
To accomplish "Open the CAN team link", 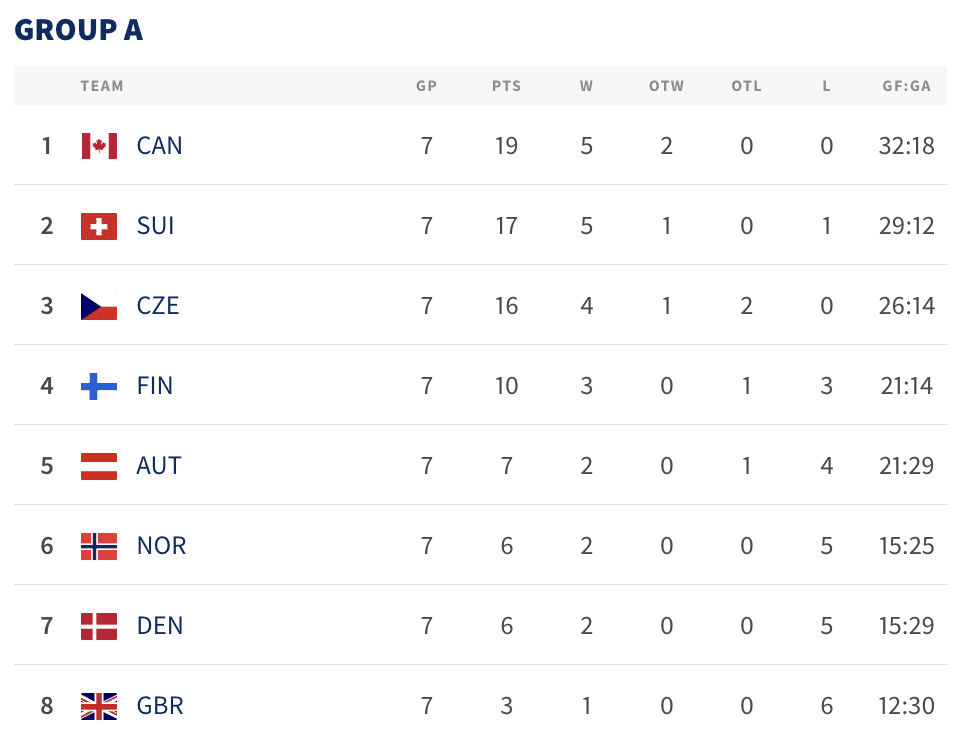I will [159, 146].
